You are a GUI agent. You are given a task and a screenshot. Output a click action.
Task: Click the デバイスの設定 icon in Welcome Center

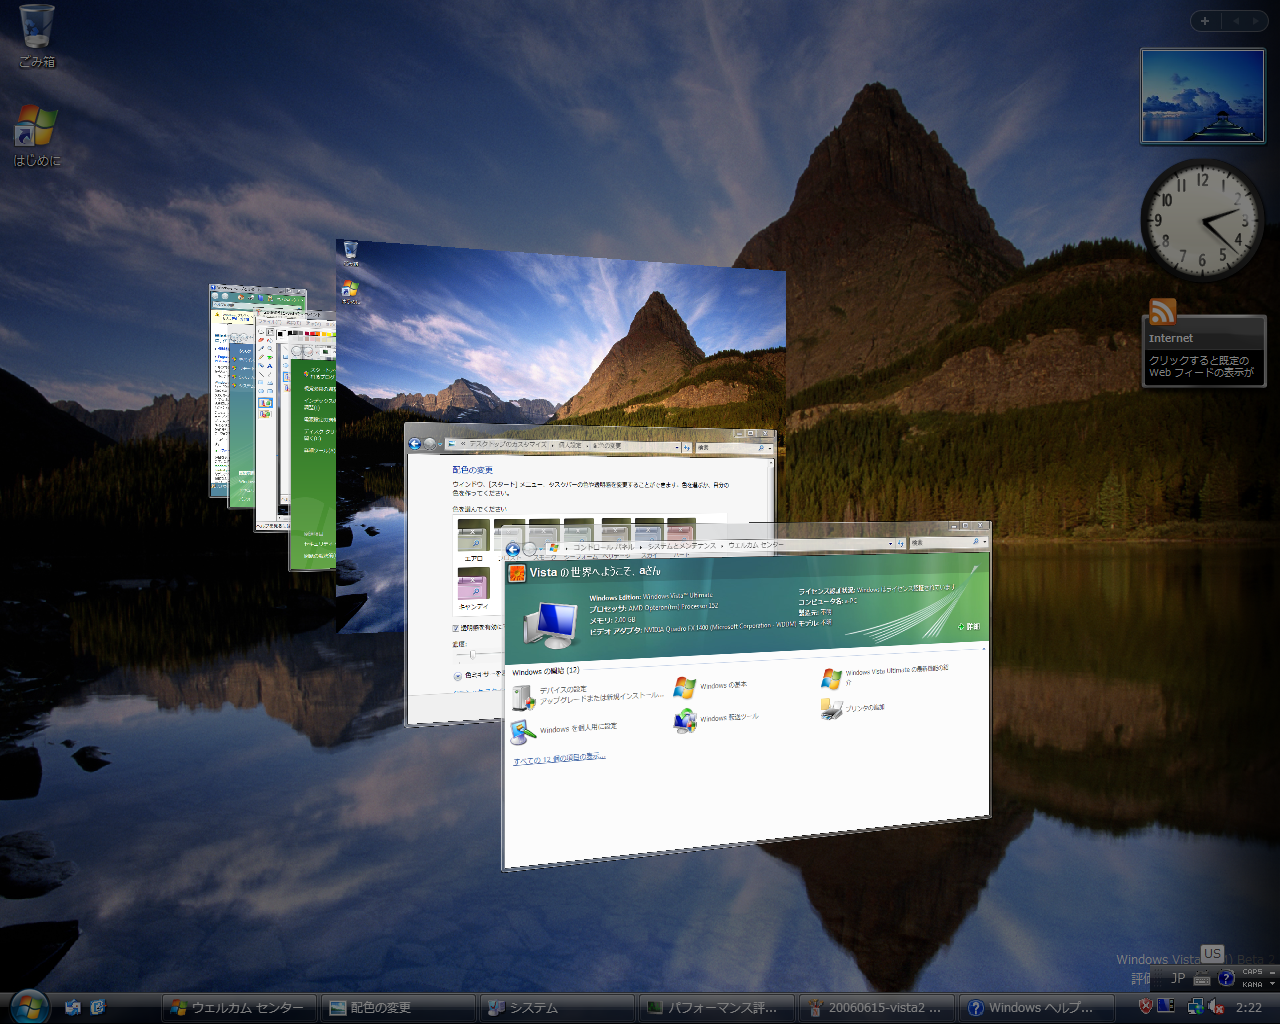pos(523,698)
